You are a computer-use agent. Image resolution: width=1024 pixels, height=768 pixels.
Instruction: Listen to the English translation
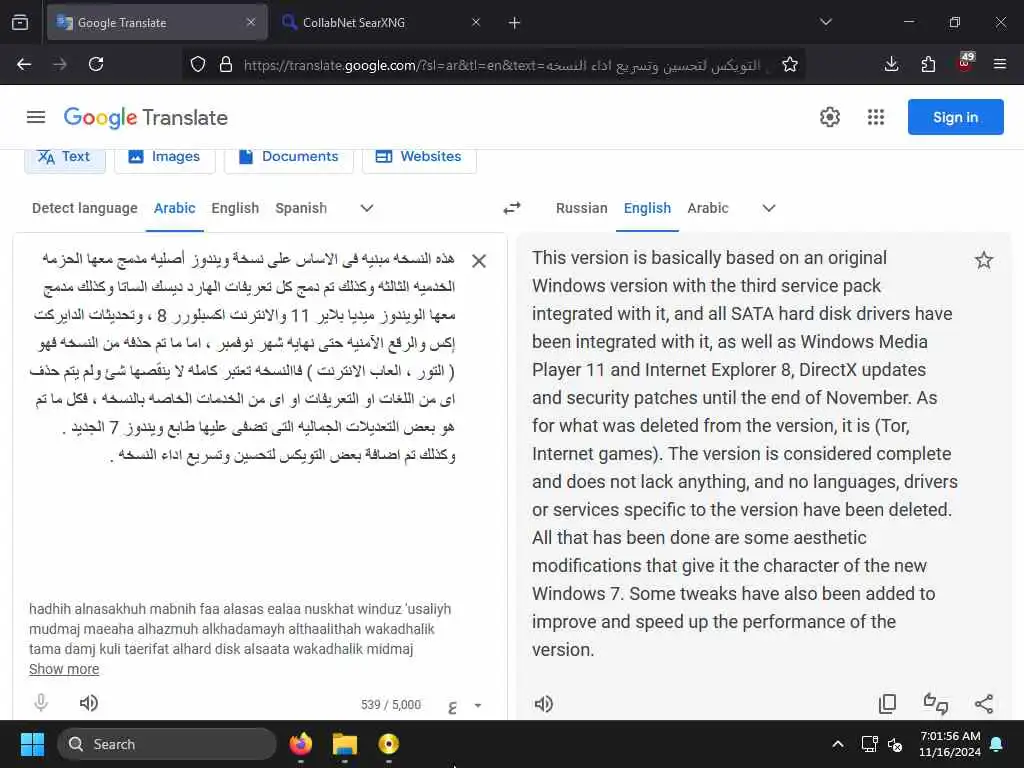coord(543,704)
